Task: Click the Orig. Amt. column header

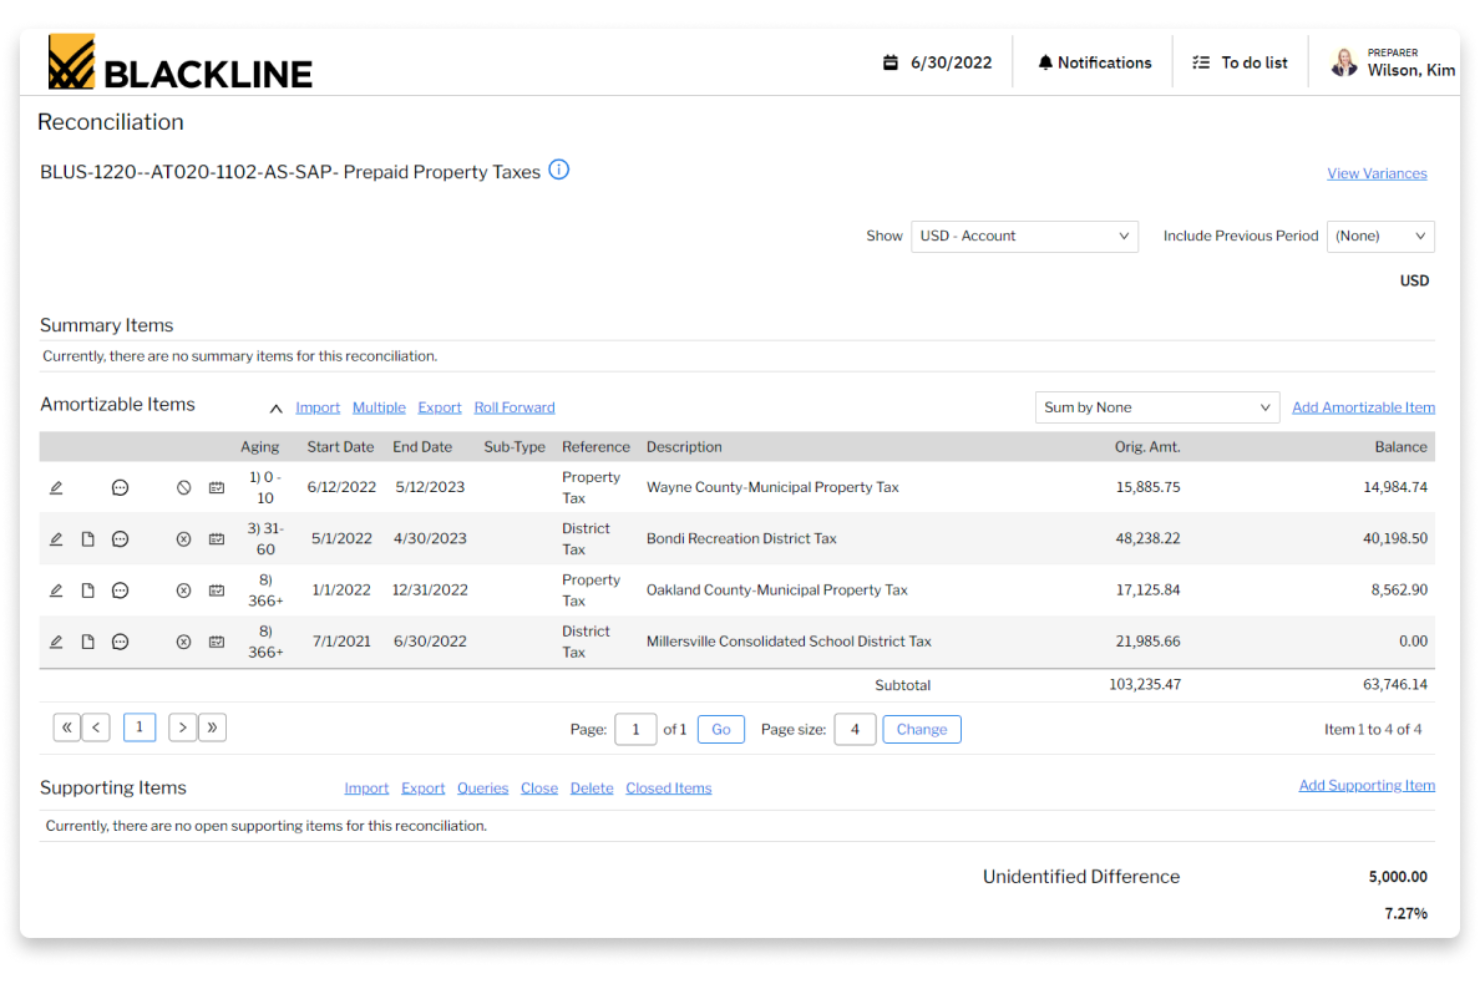Action: point(1147,447)
